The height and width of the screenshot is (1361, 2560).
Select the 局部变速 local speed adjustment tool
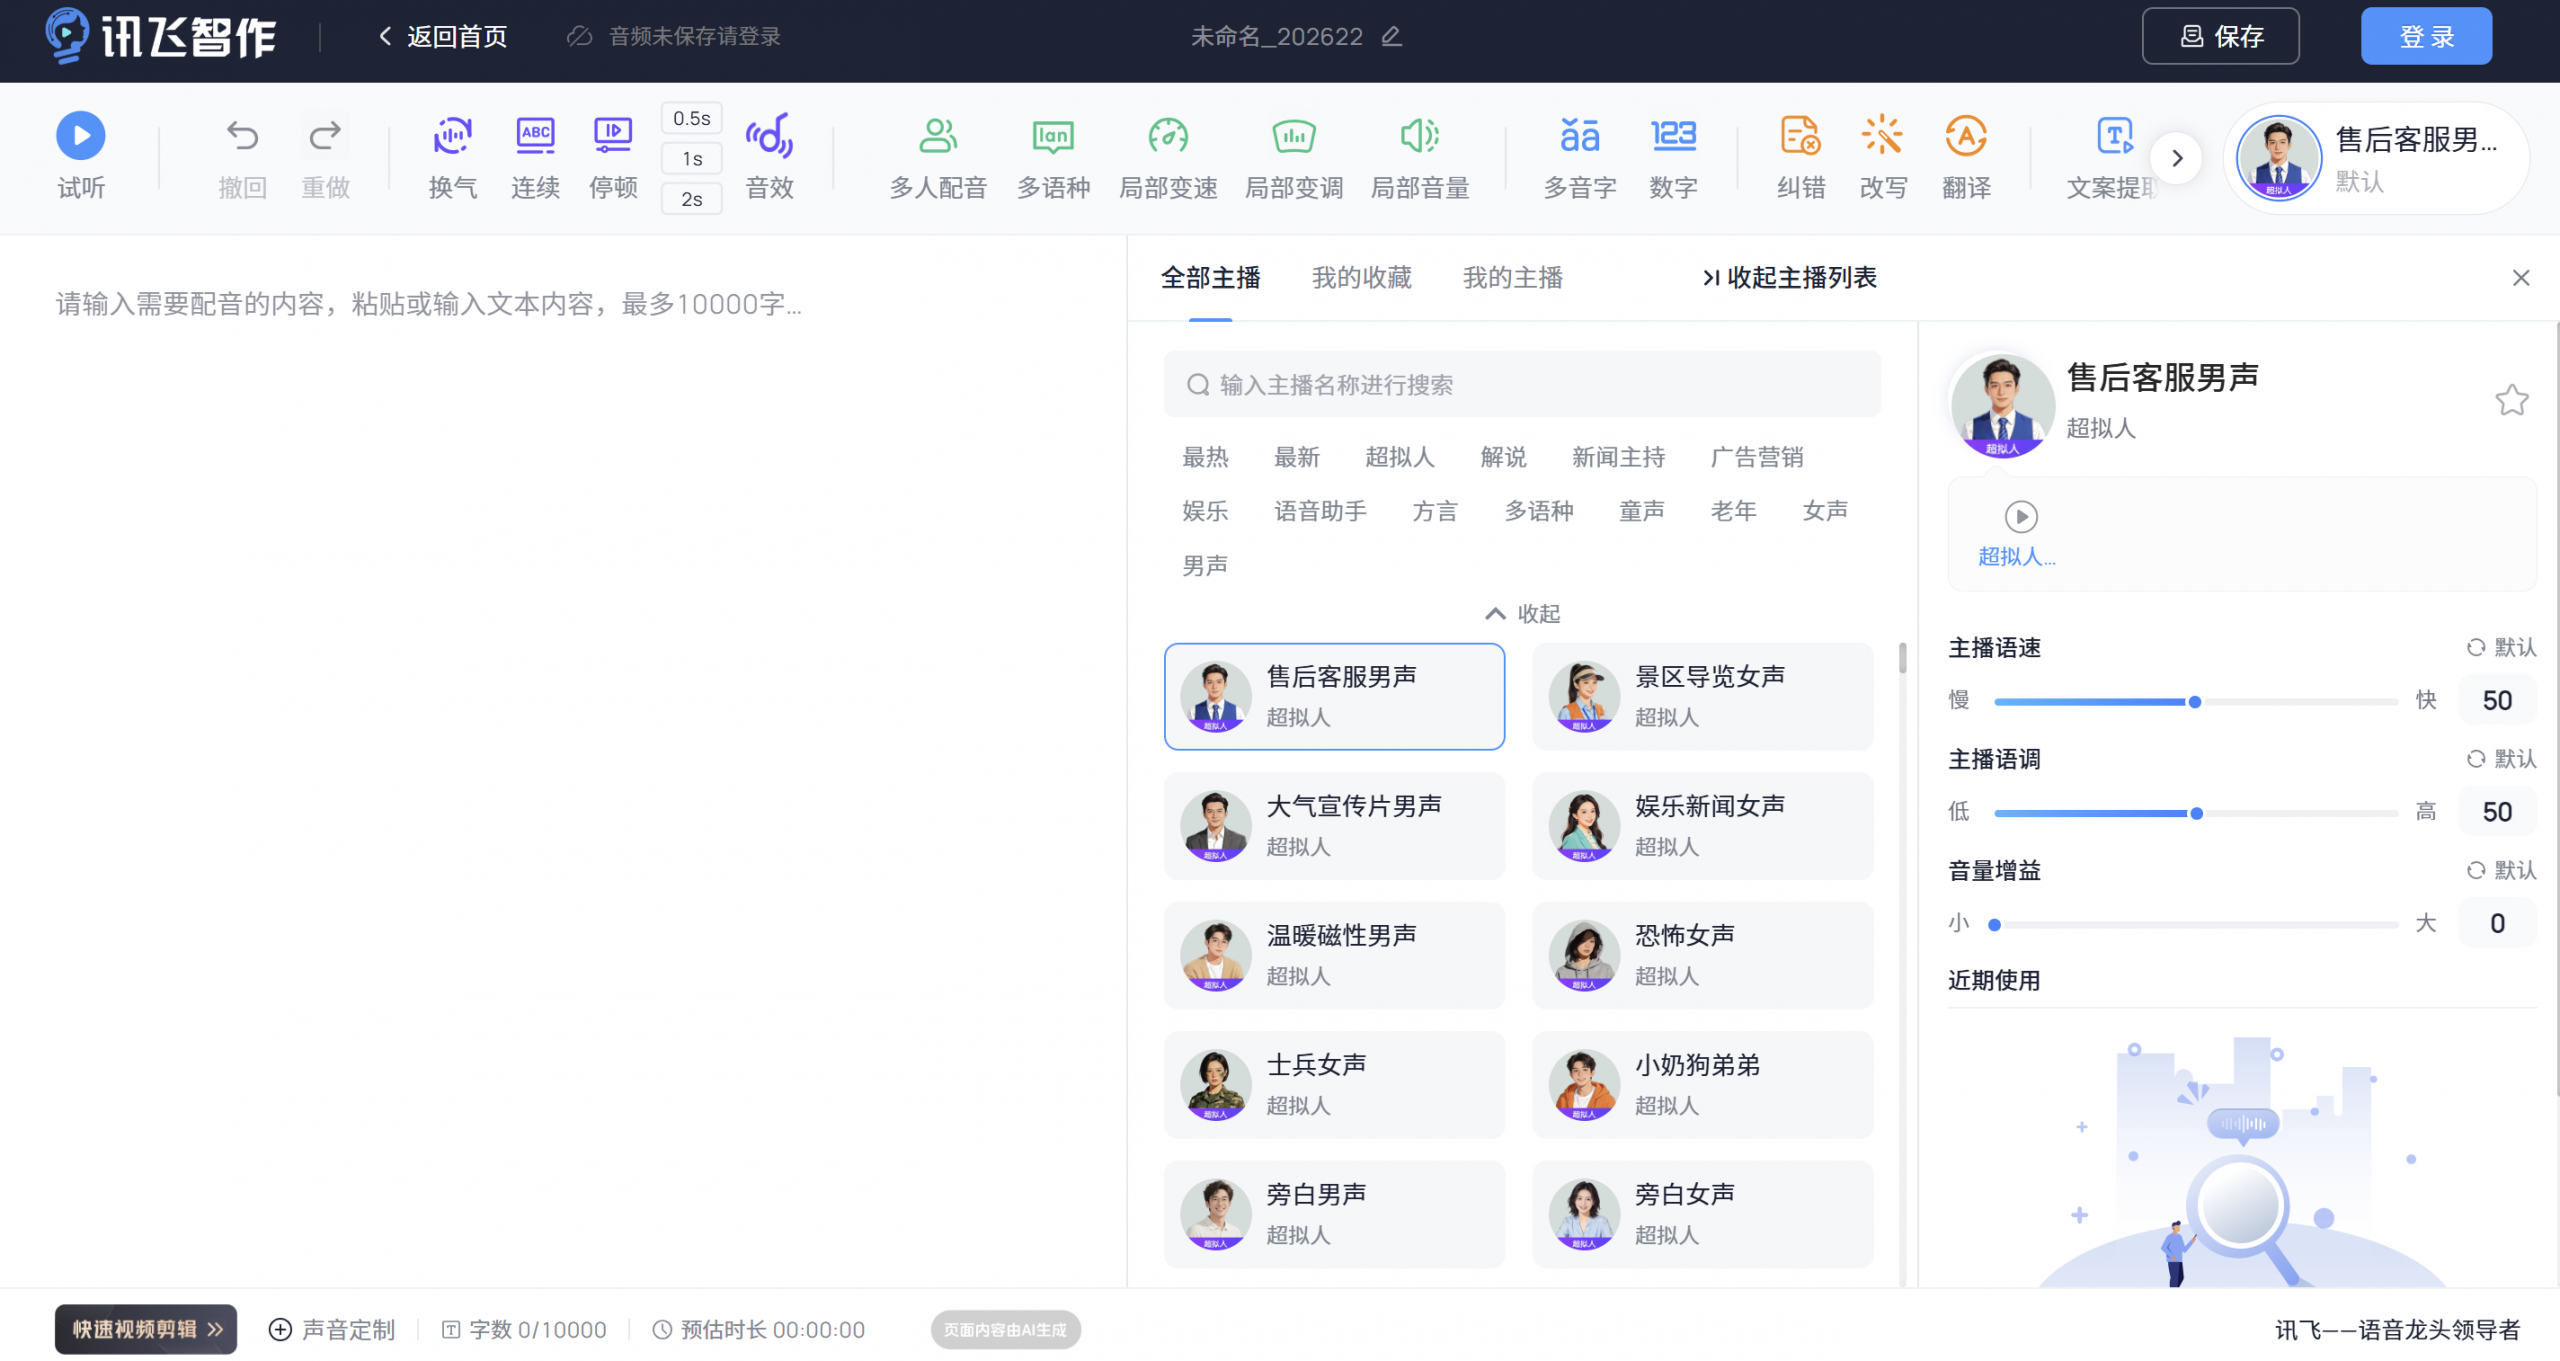[x=1168, y=155]
